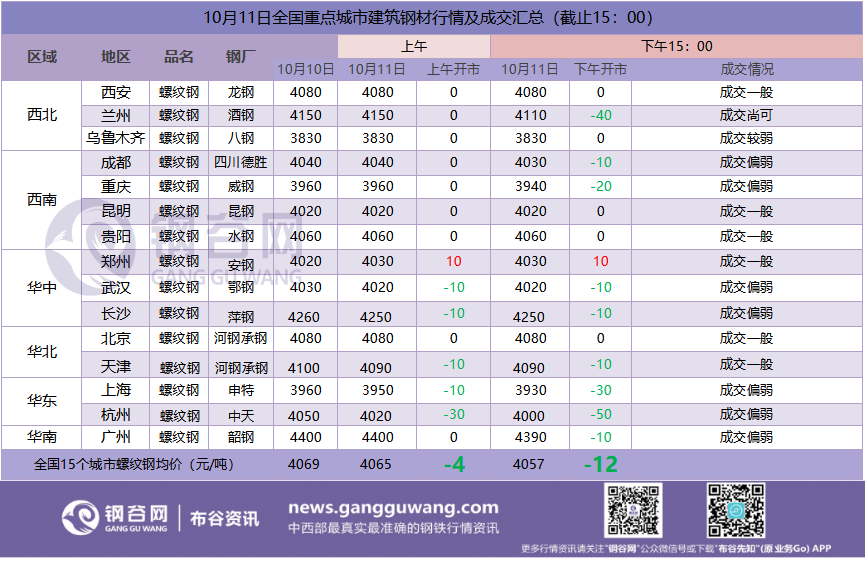
Task: Select the 上午 header cell
Action: tap(414, 46)
